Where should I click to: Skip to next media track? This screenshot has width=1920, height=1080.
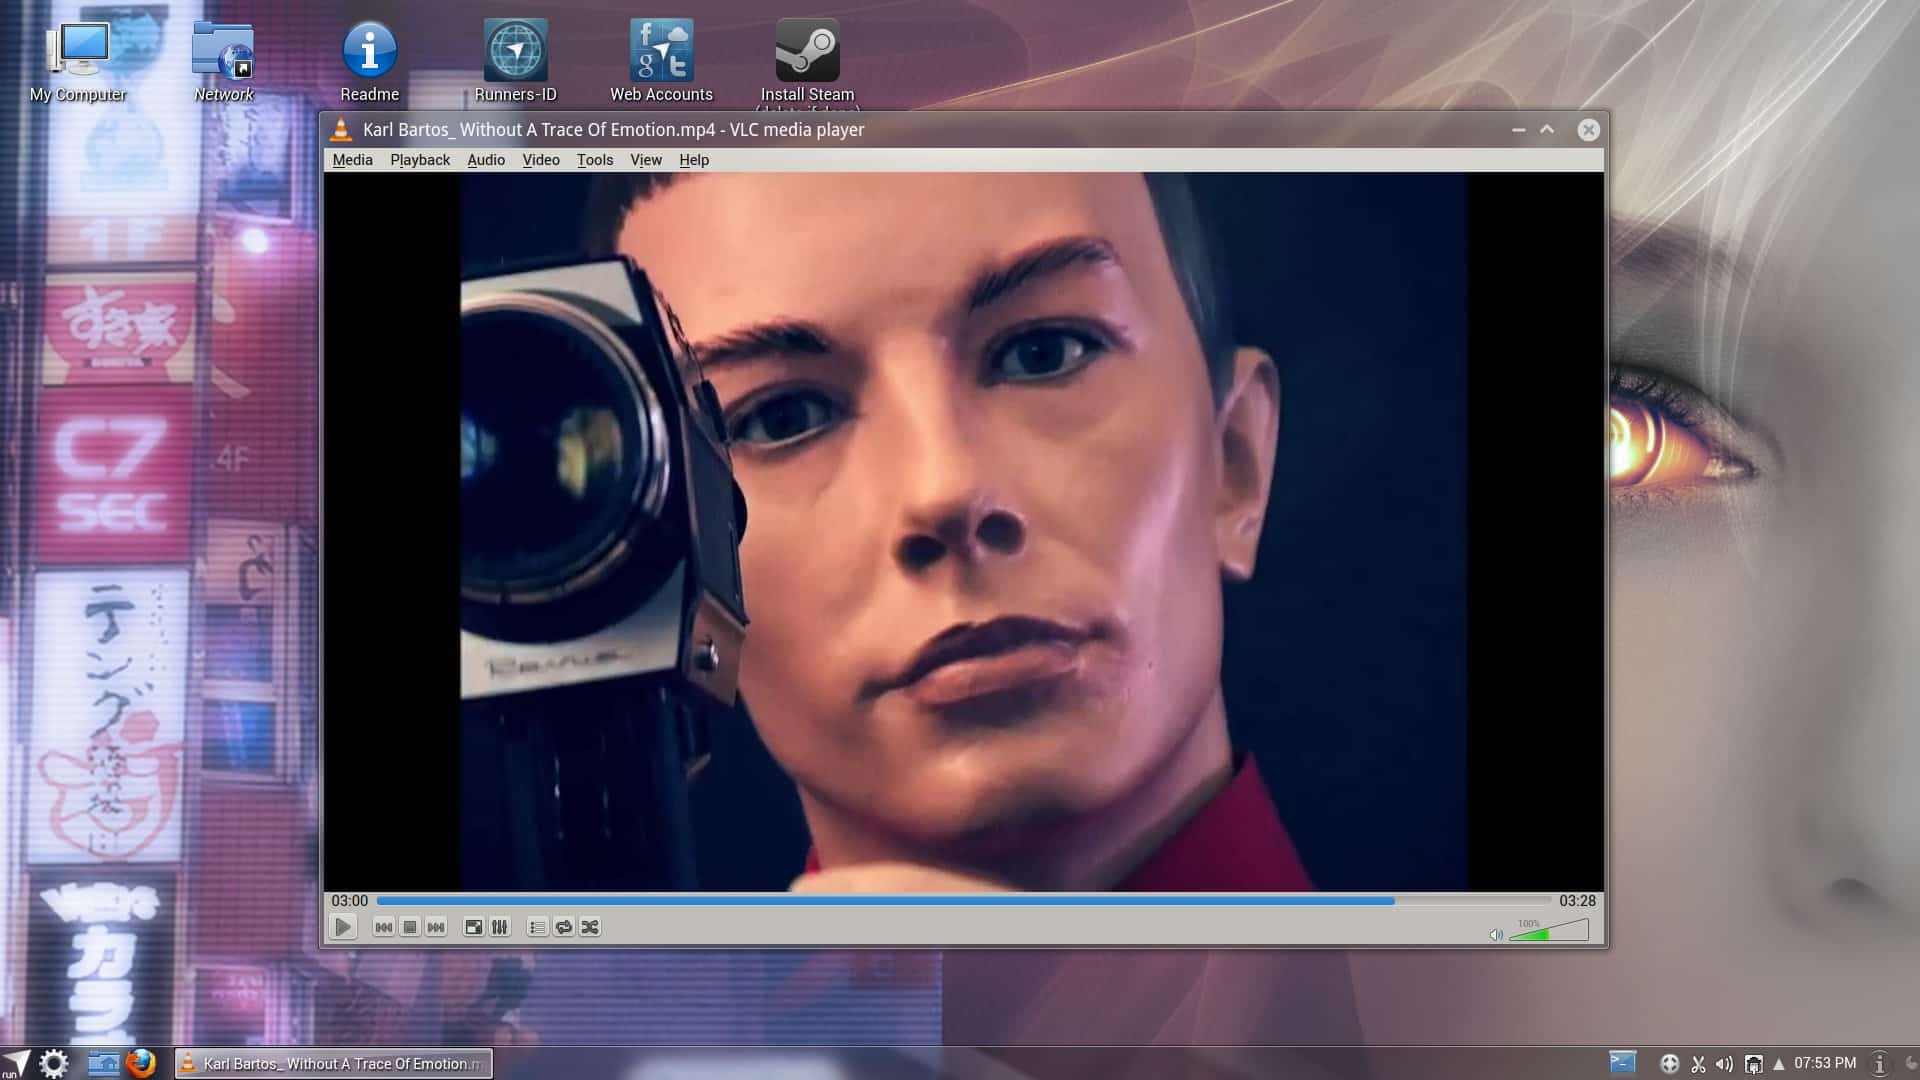436,928
